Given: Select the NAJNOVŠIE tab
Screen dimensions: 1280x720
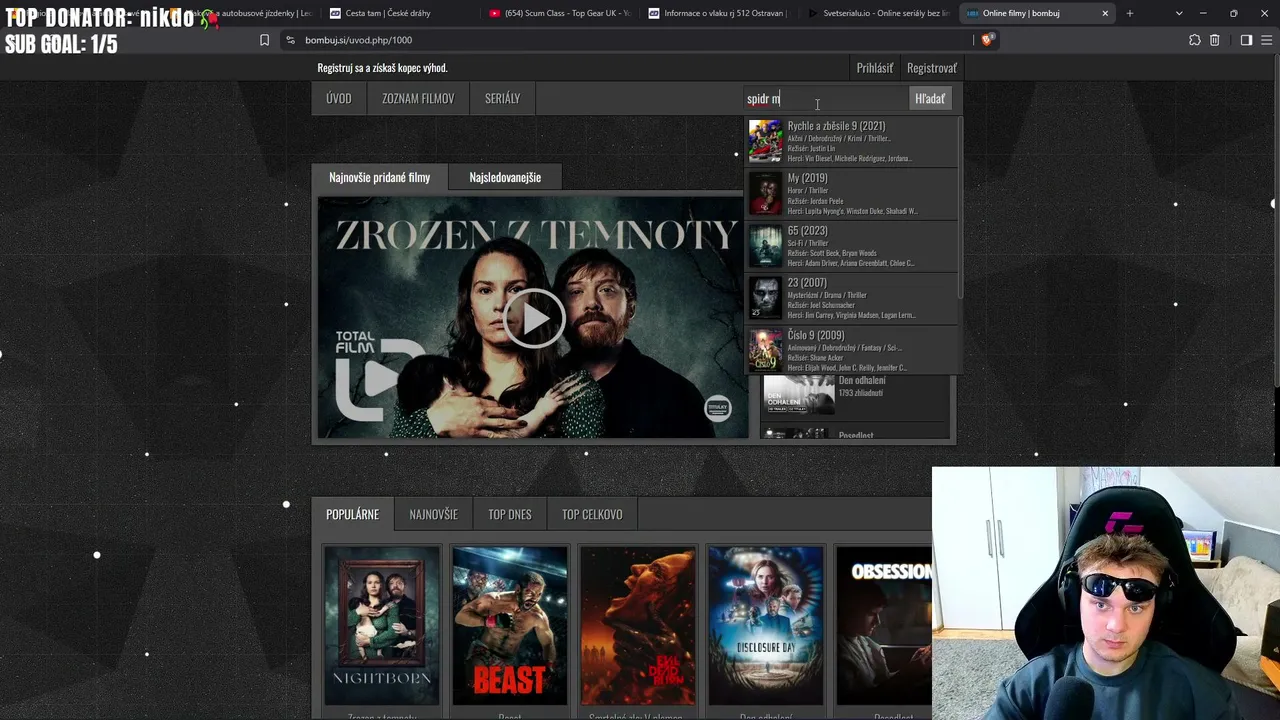Looking at the screenshot, I should point(433,514).
